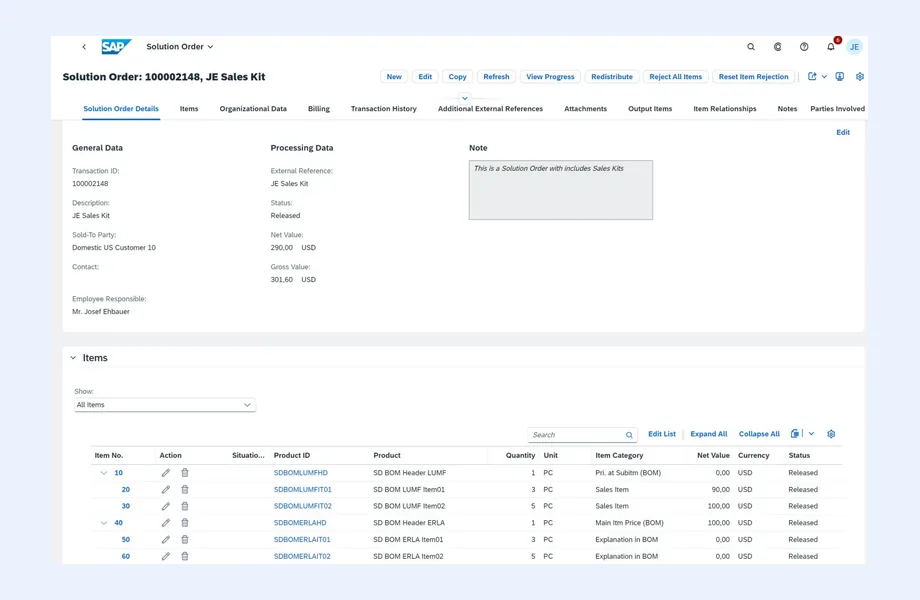Click the search magnifier in Items search
This screenshot has width=920, height=600.
[629, 435]
